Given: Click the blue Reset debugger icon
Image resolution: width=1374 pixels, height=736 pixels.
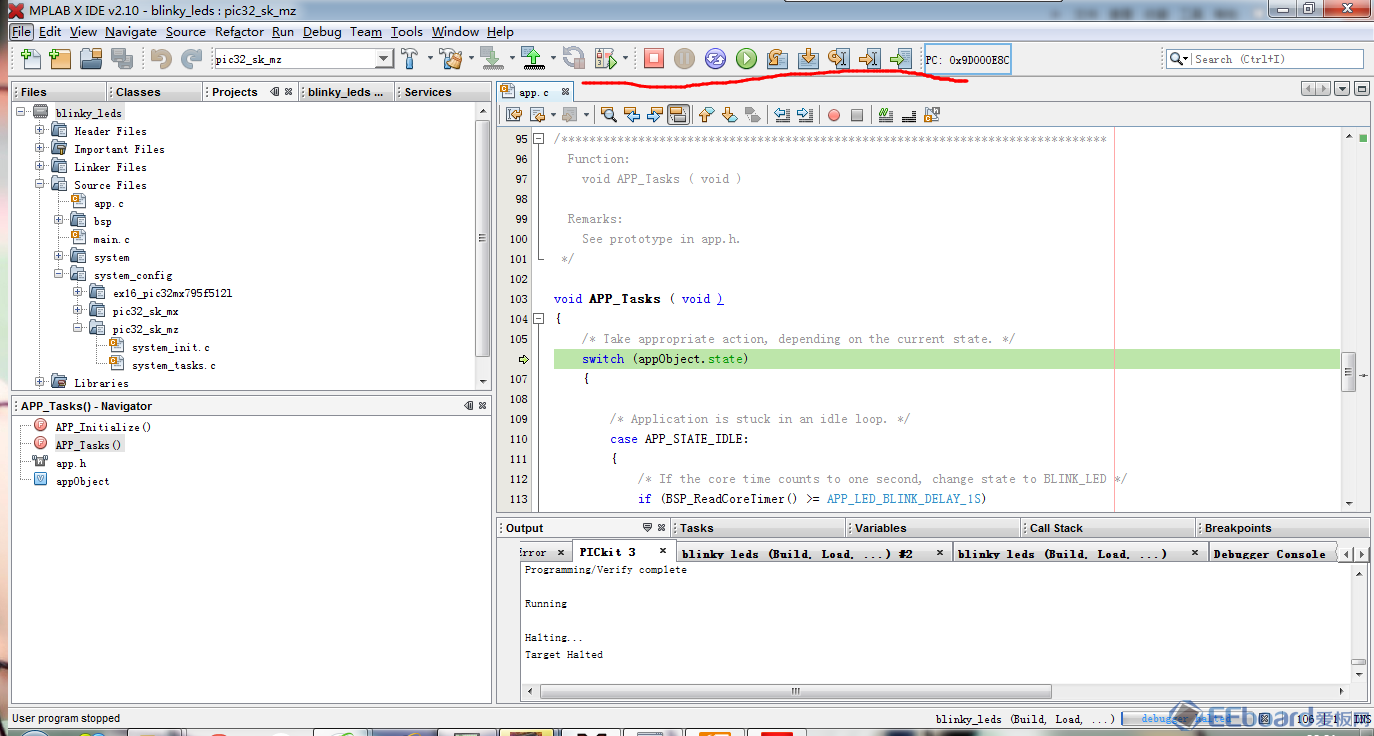Looking at the screenshot, I should coord(715,59).
